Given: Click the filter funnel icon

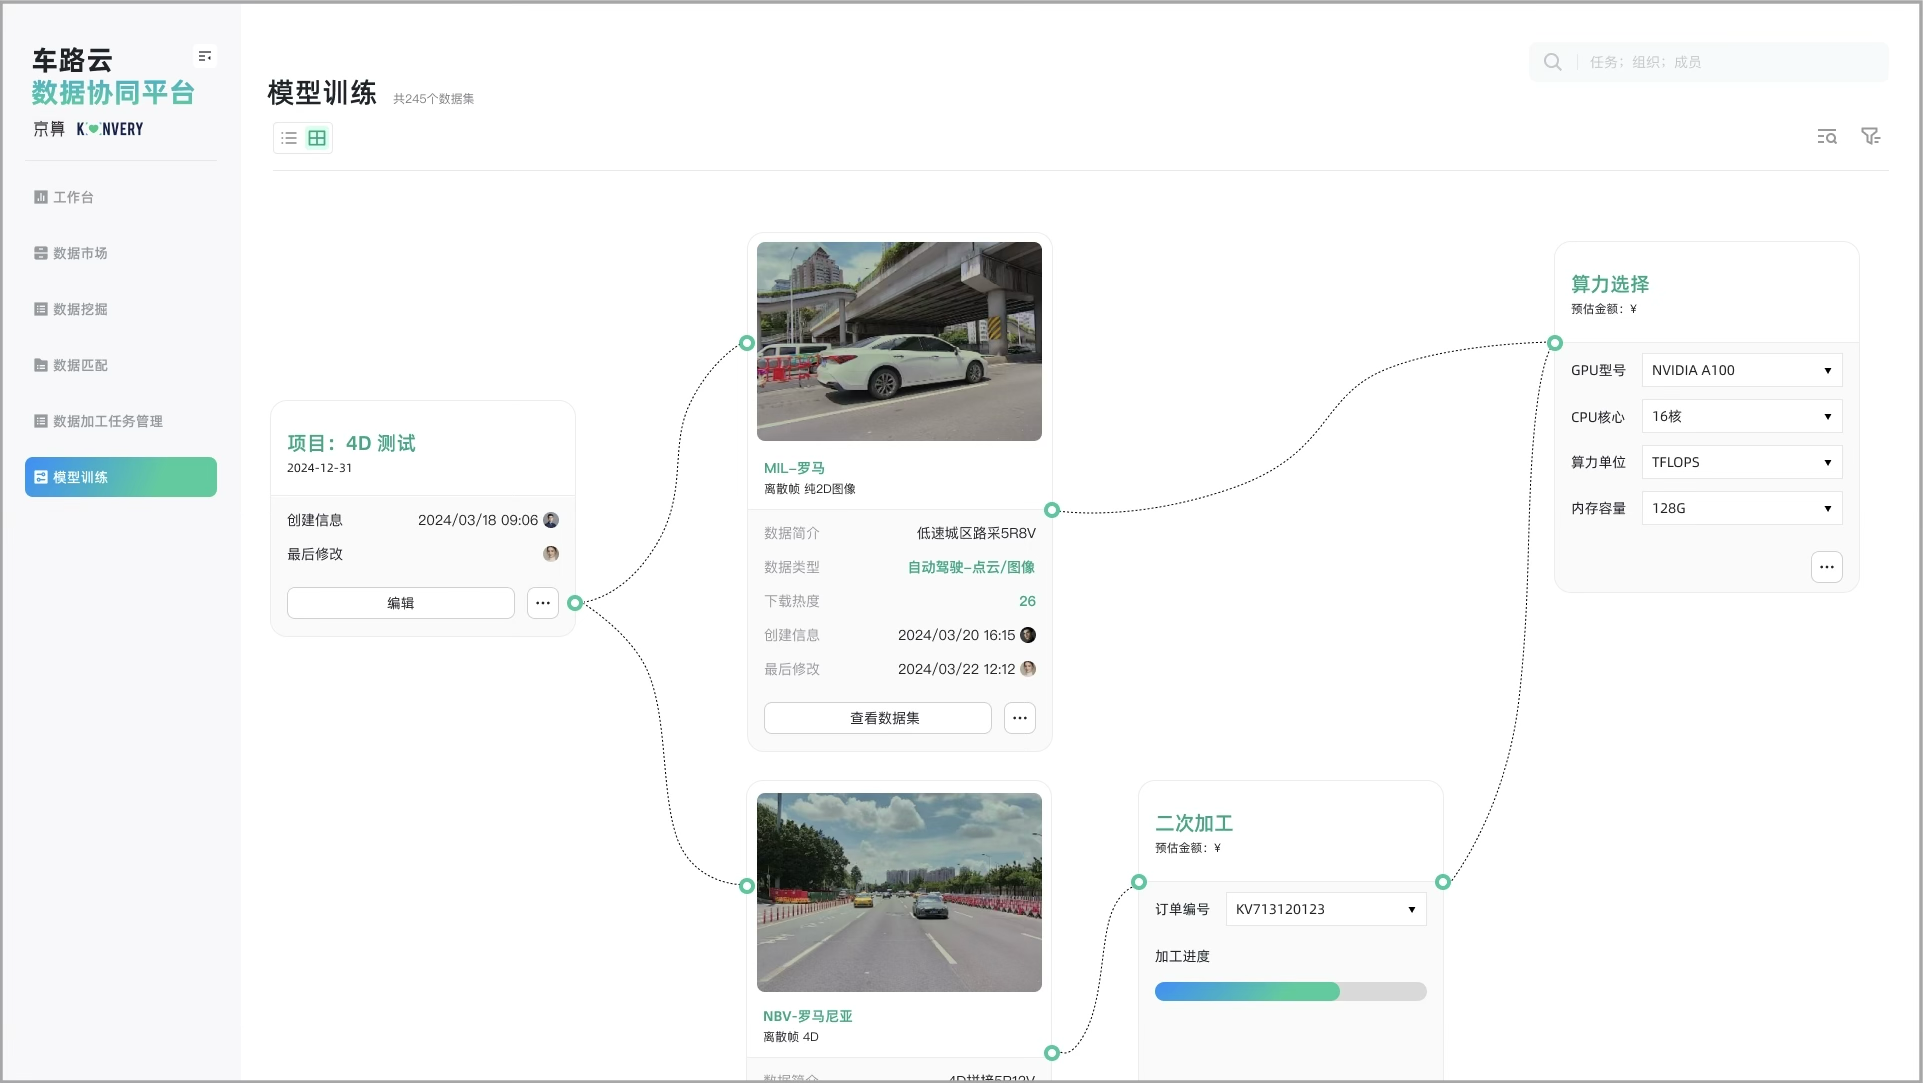Looking at the screenshot, I should pos(1870,137).
